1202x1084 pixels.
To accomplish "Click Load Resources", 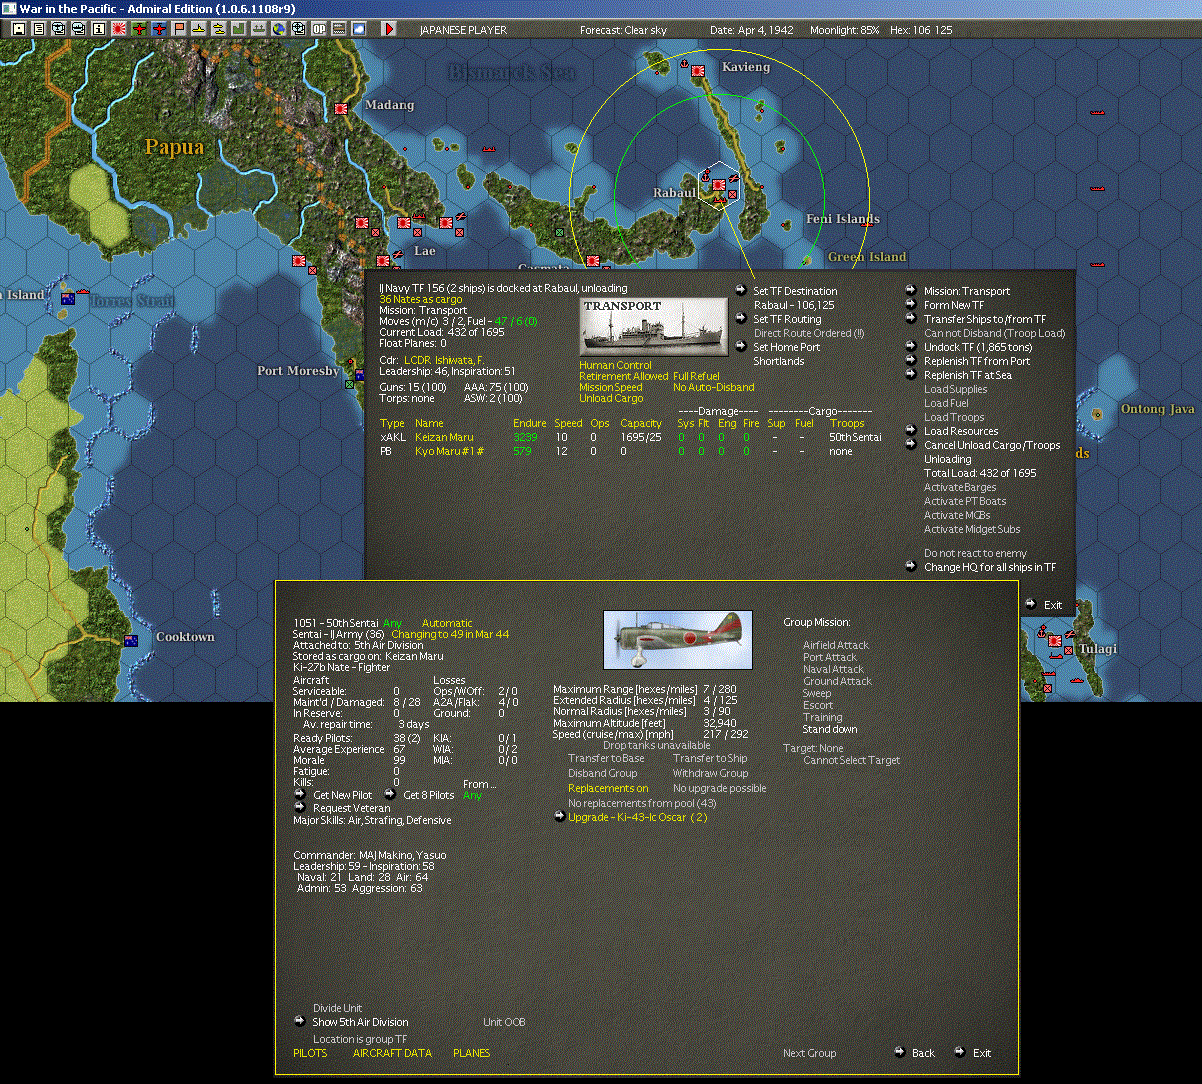I will point(960,431).
